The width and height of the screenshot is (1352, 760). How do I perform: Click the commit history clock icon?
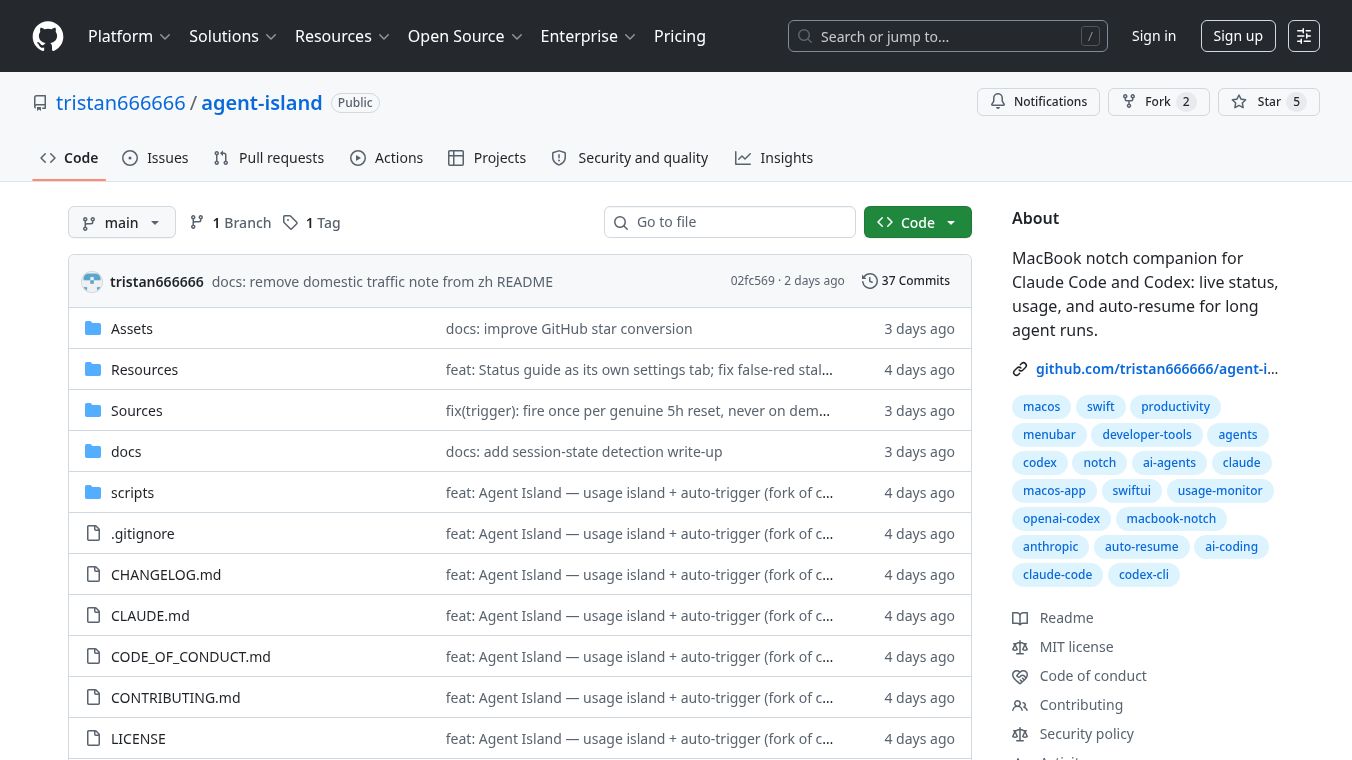pyautogui.click(x=870, y=281)
